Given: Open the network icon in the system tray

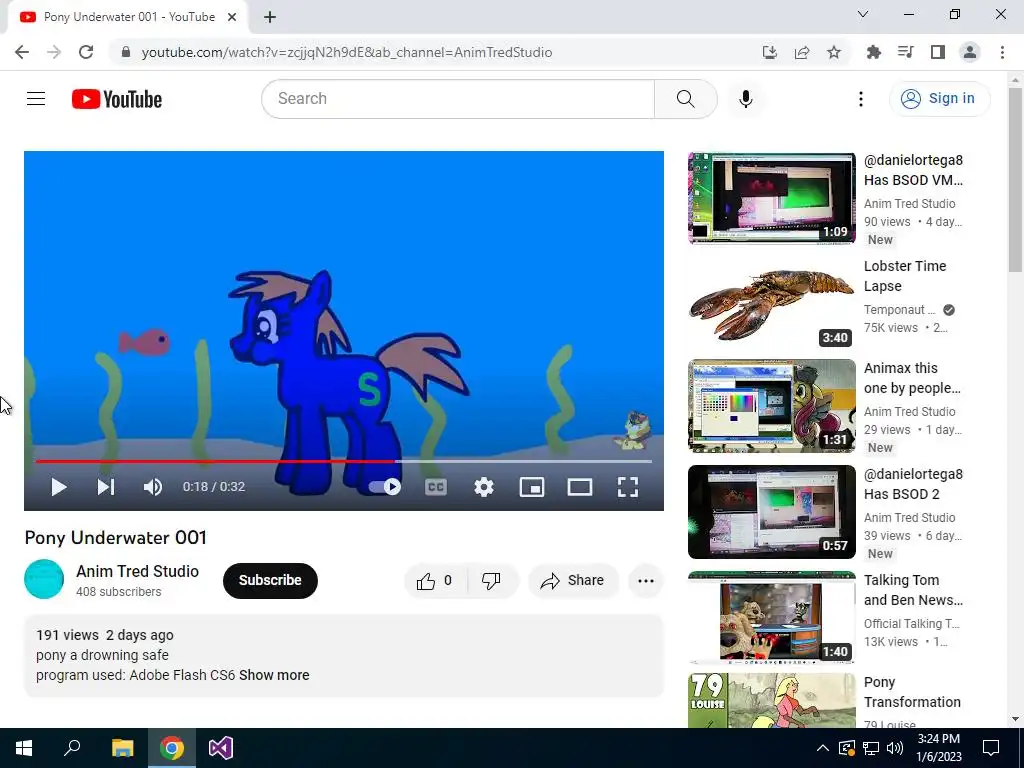Looking at the screenshot, I should [x=871, y=748].
